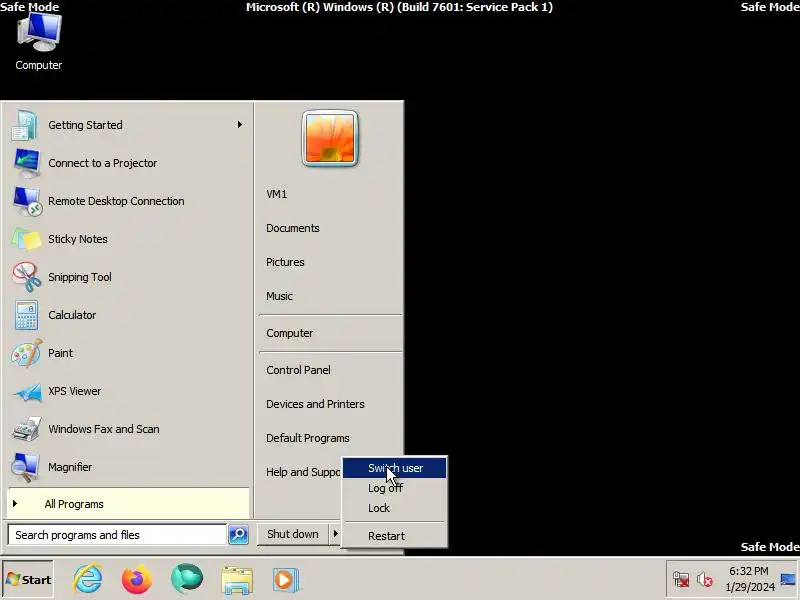Open the Computer desktop icon

[39, 42]
